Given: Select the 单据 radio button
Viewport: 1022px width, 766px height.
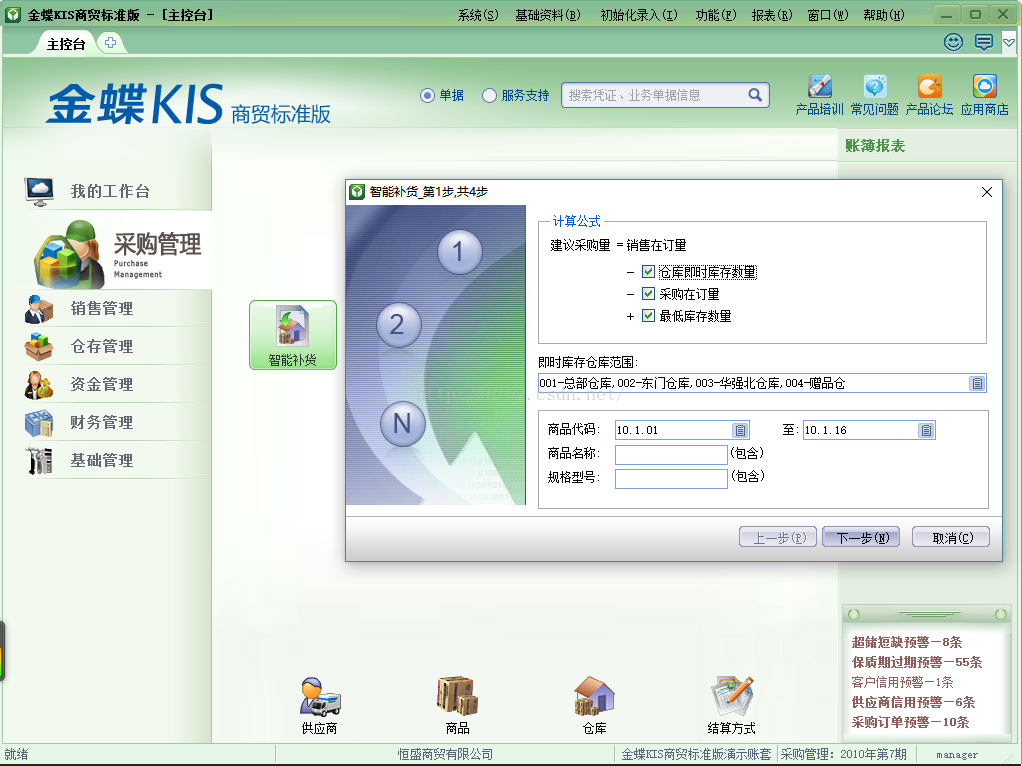Looking at the screenshot, I should [x=427, y=96].
